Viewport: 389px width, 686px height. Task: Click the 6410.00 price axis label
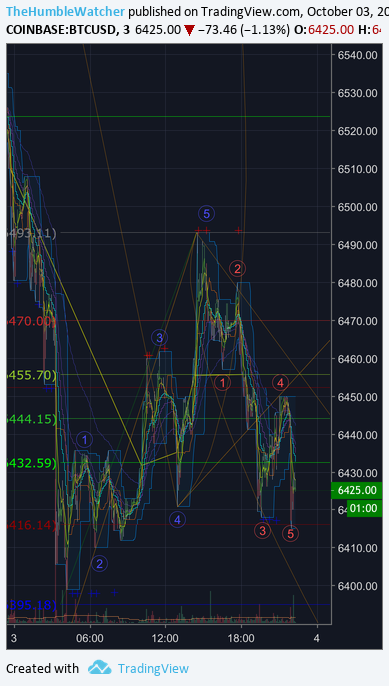point(357,548)
